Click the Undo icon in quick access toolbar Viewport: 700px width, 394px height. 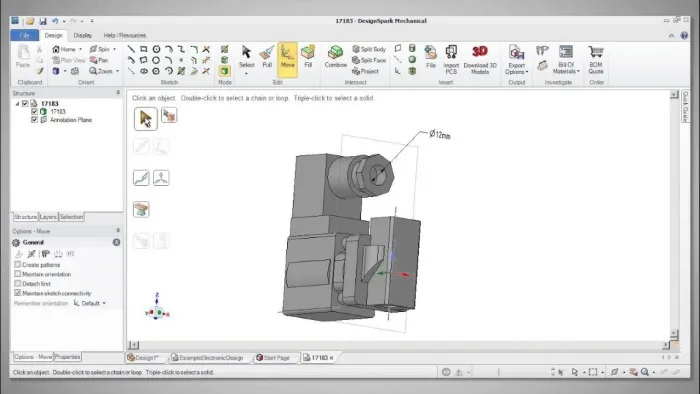tap(55, 21)
